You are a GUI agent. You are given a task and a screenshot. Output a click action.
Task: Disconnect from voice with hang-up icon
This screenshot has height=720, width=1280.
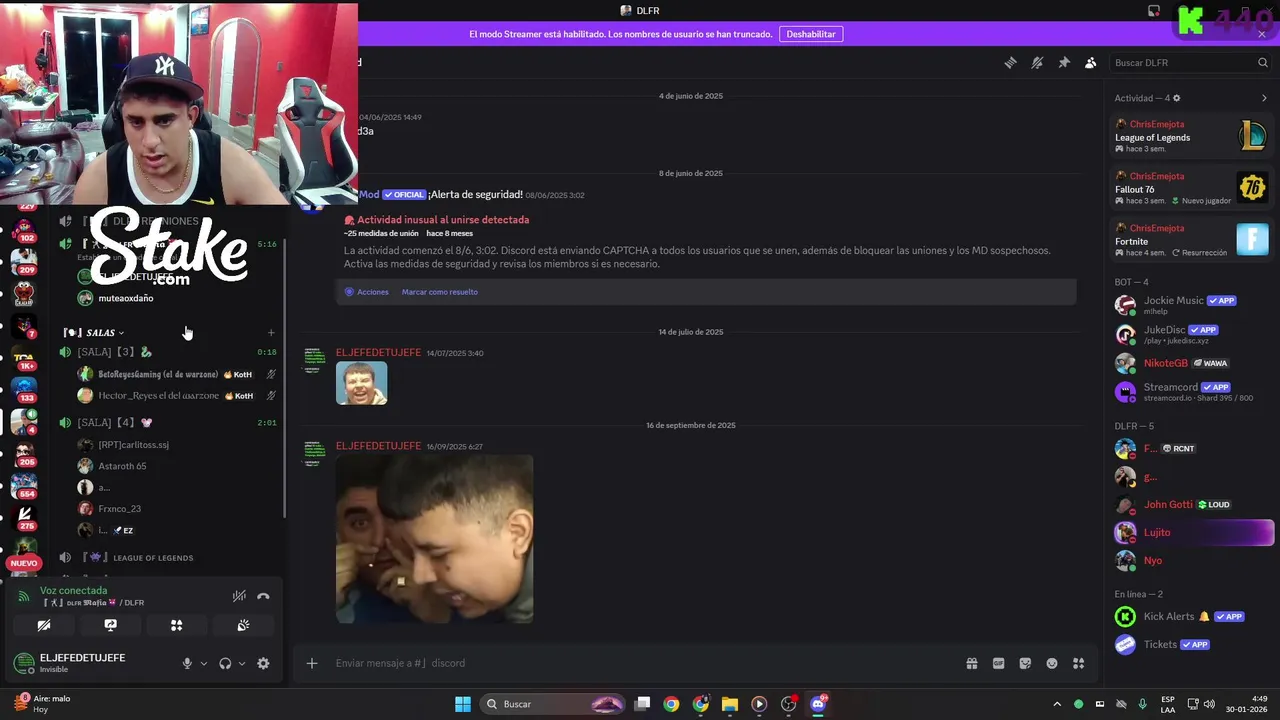[263, 596]
